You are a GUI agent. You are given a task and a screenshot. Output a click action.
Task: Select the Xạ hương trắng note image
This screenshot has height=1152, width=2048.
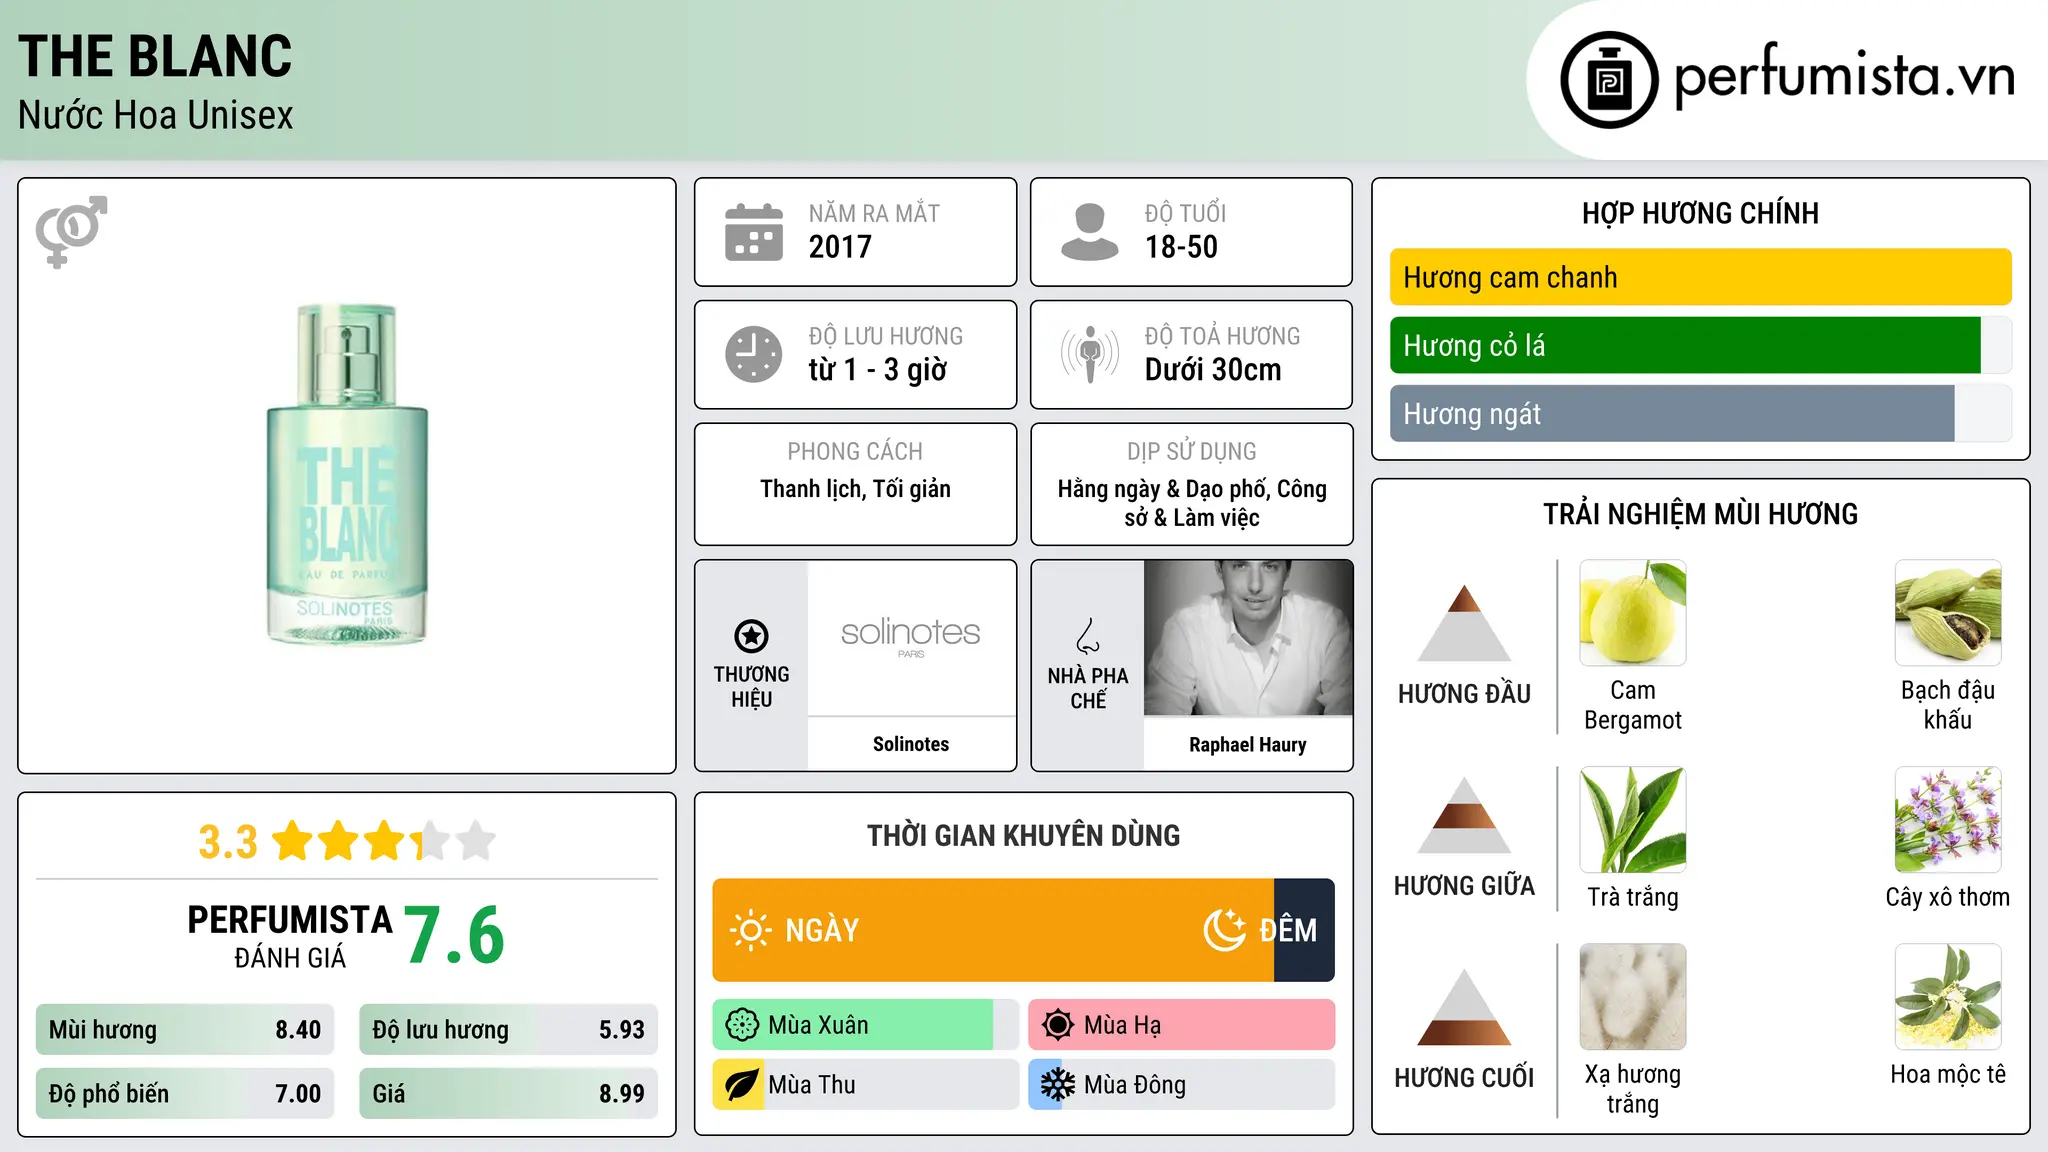pos(1633,997)
